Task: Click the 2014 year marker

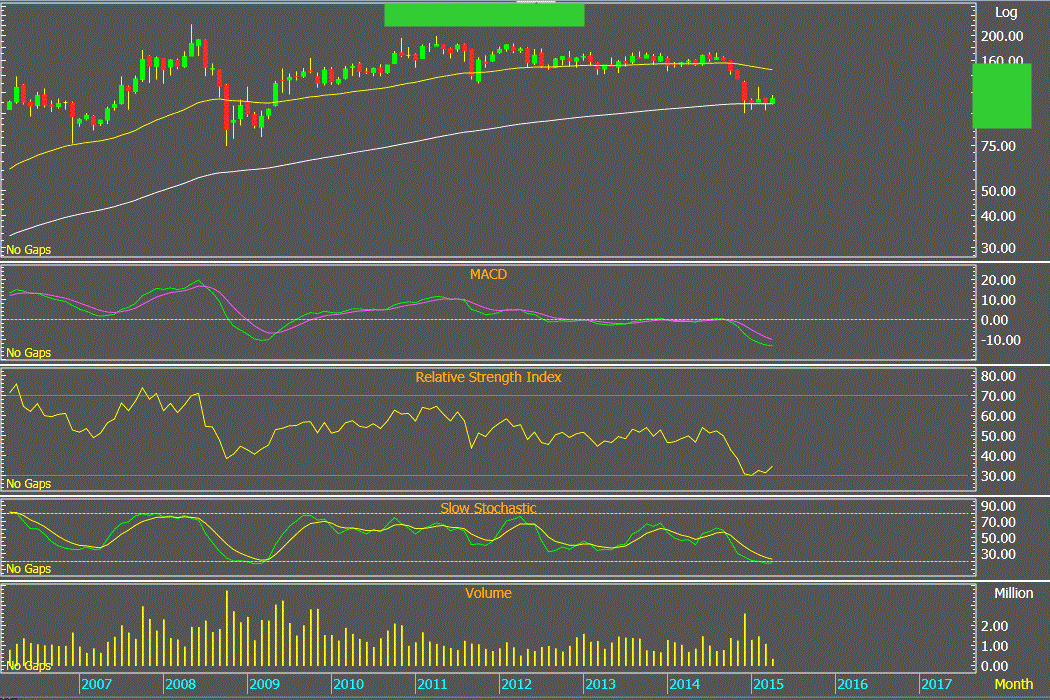Action: coord(685,684)
